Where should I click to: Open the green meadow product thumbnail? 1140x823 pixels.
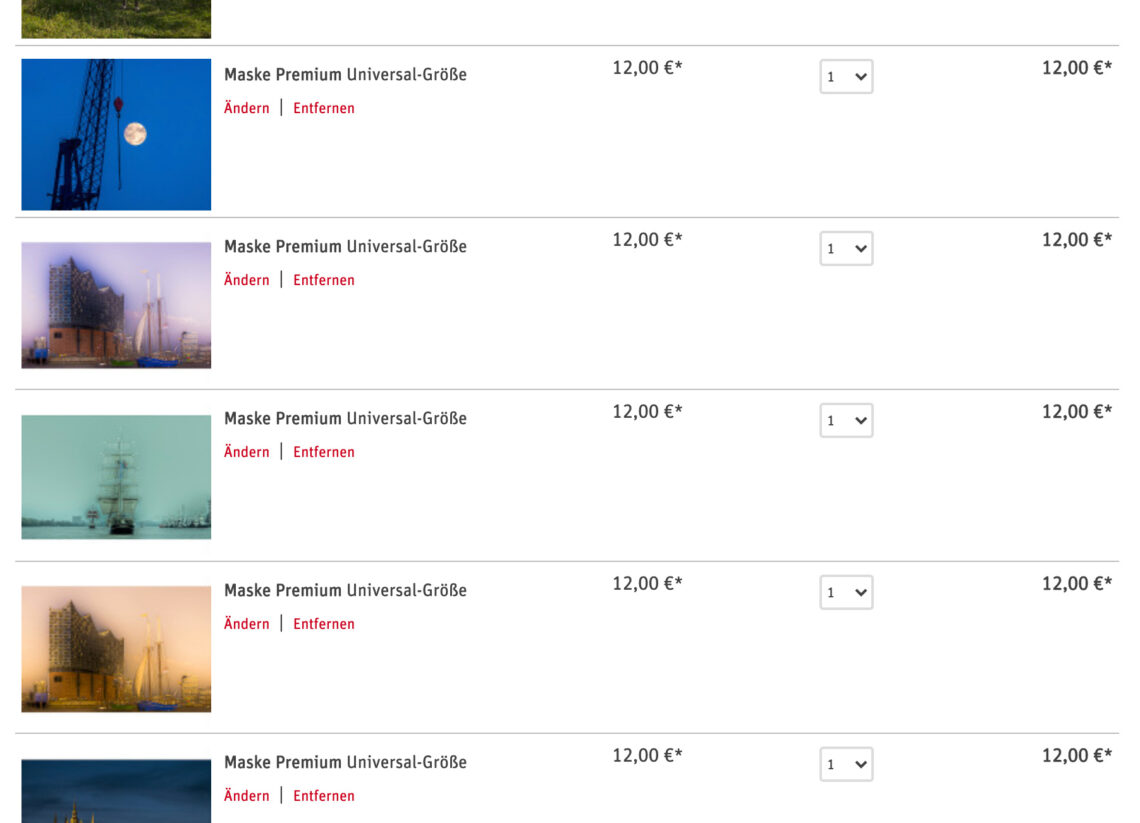116,18
